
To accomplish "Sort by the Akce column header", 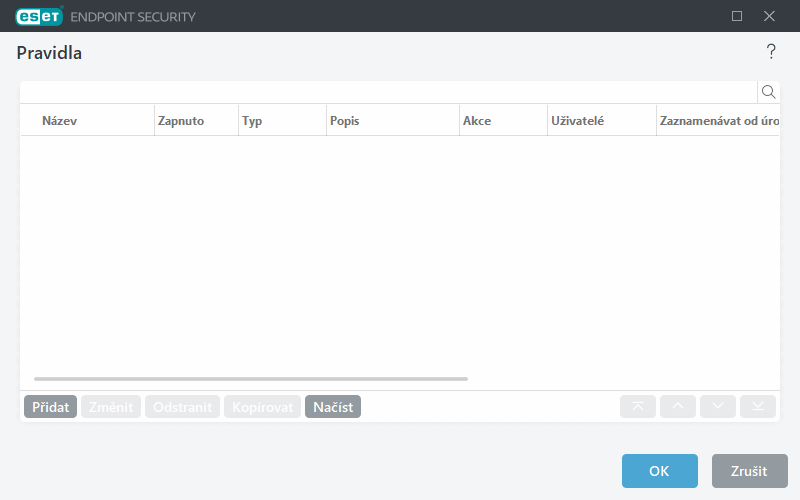I will [477, 120].
